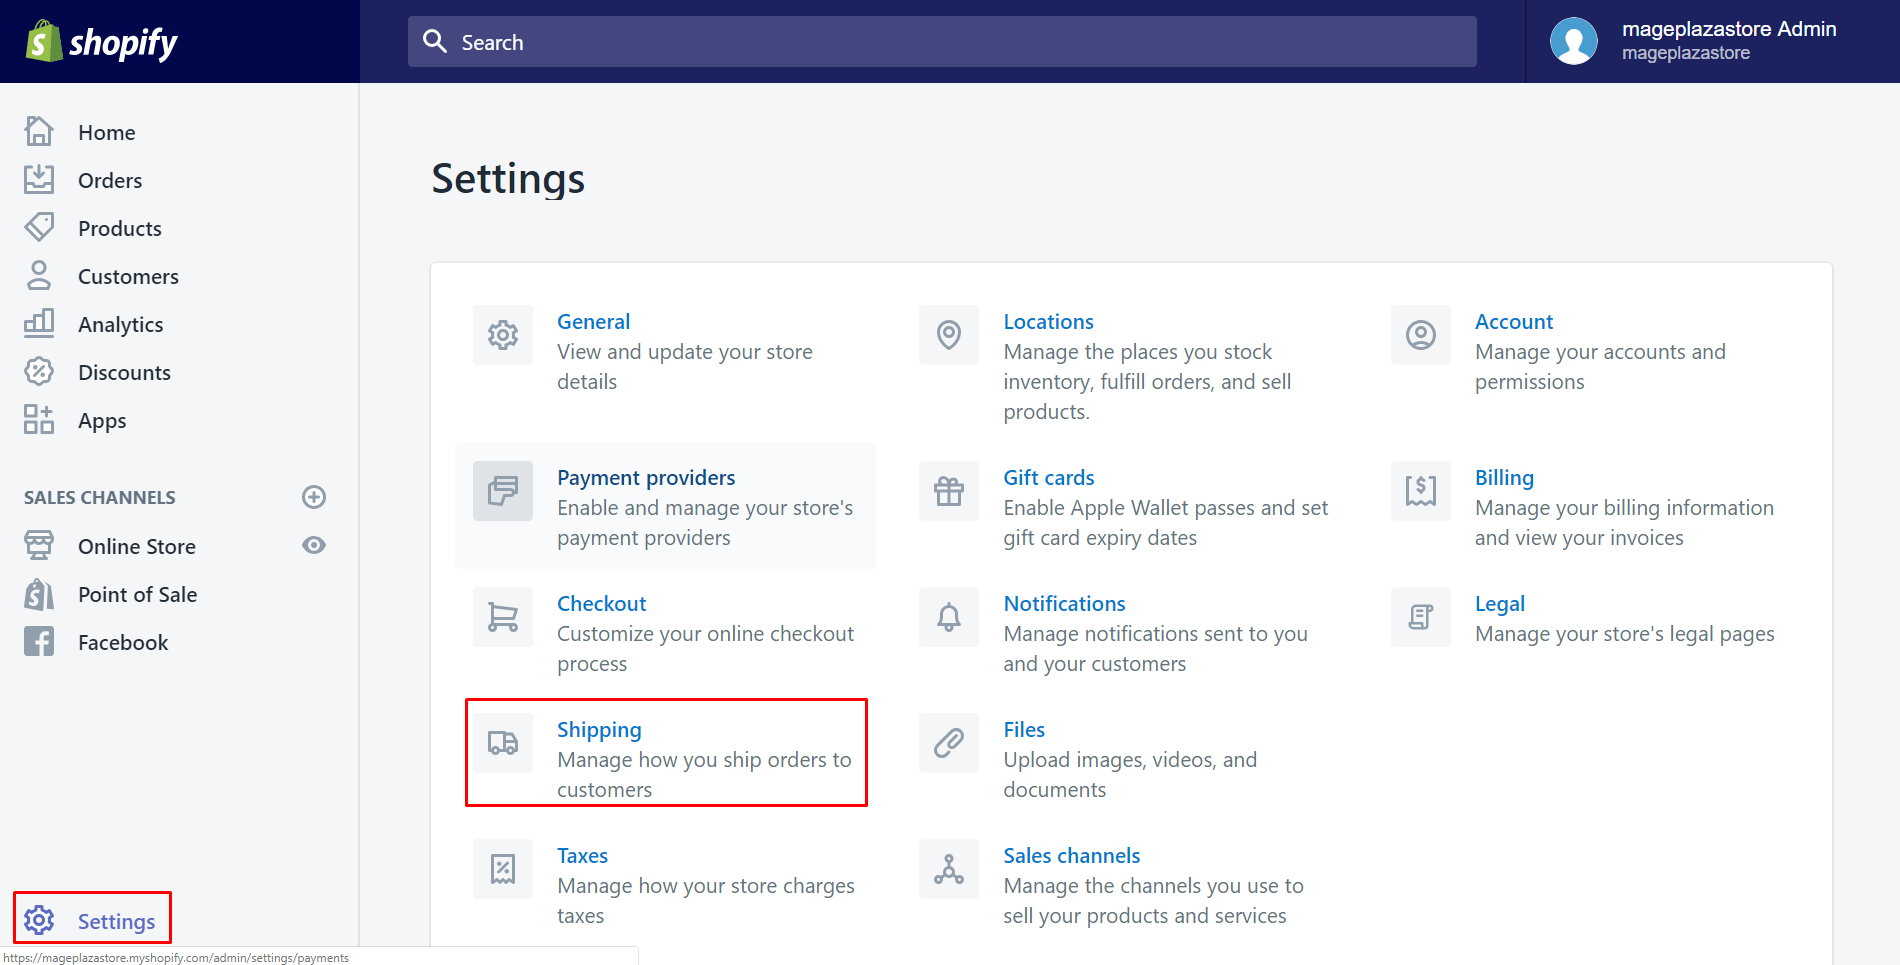Open Analytics in the sidebar

pos(120,325)
